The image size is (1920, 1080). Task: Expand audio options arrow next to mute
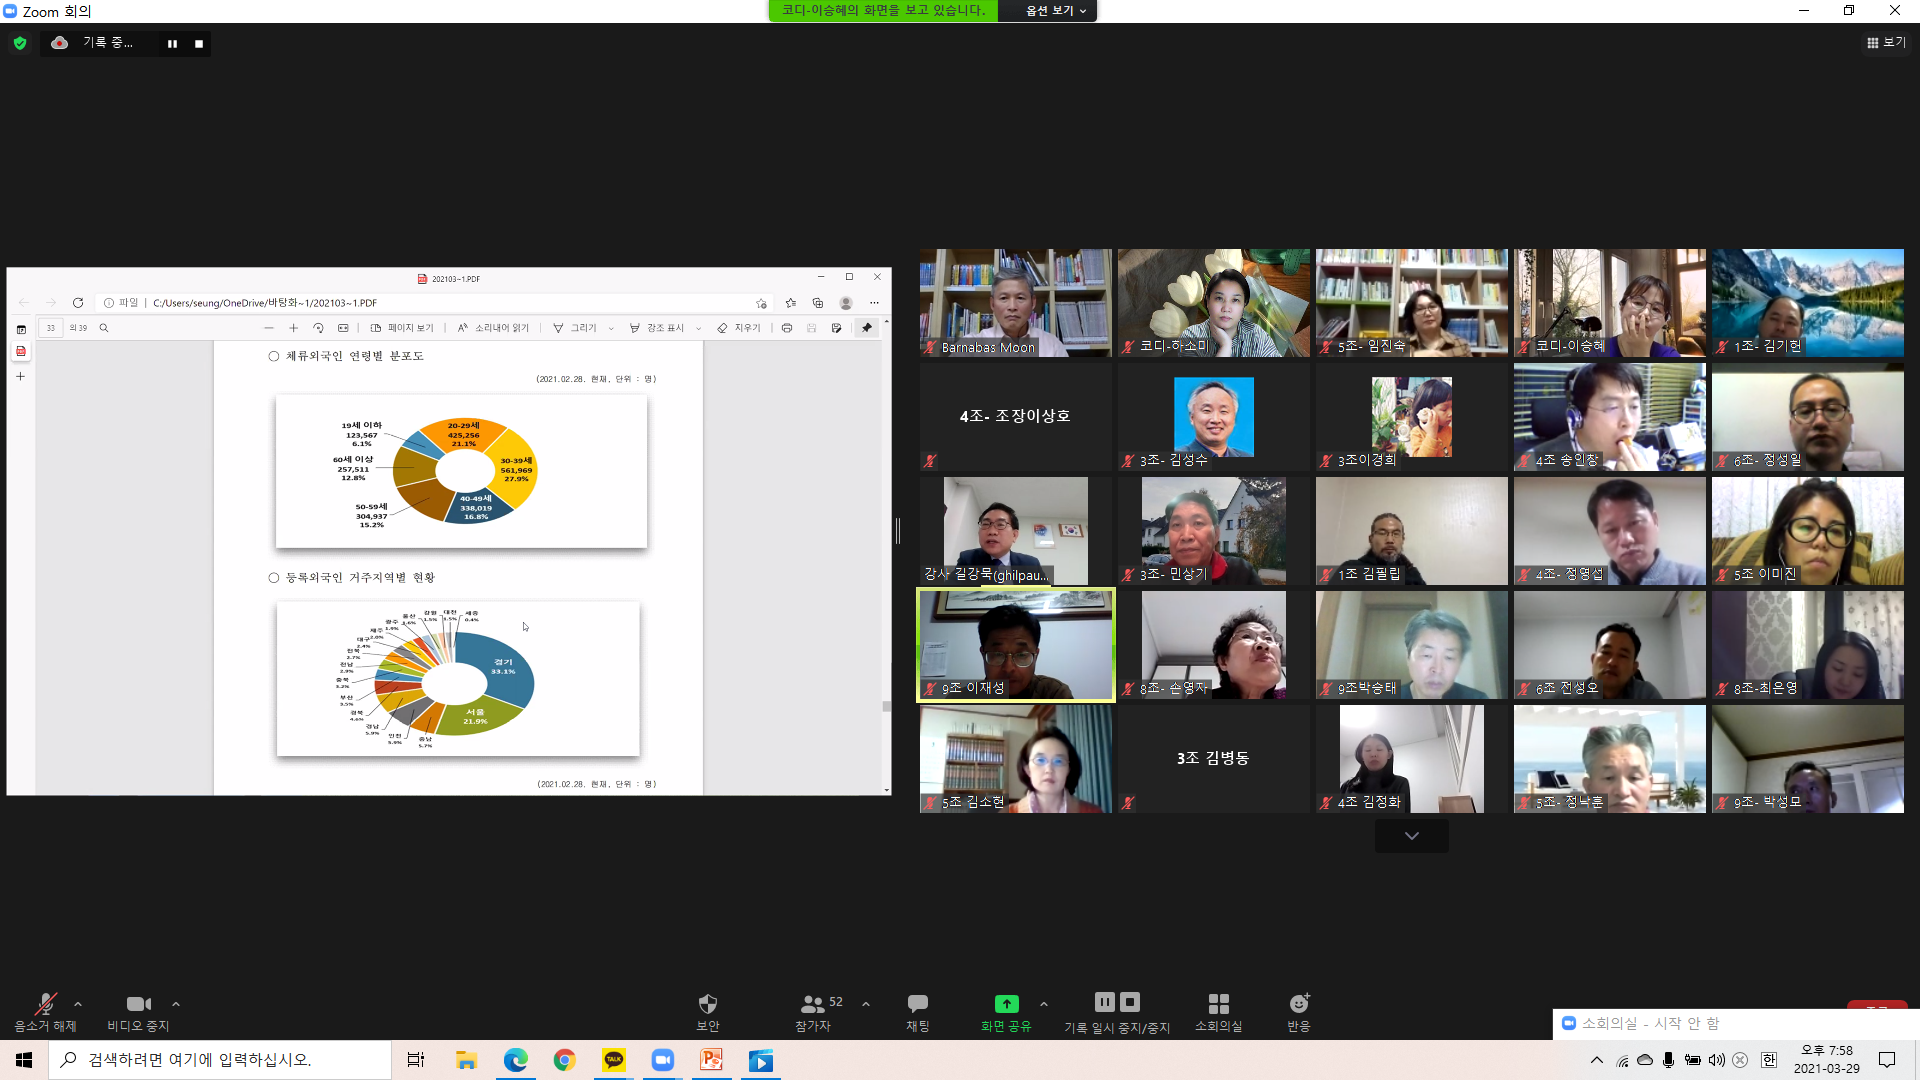78,1004
